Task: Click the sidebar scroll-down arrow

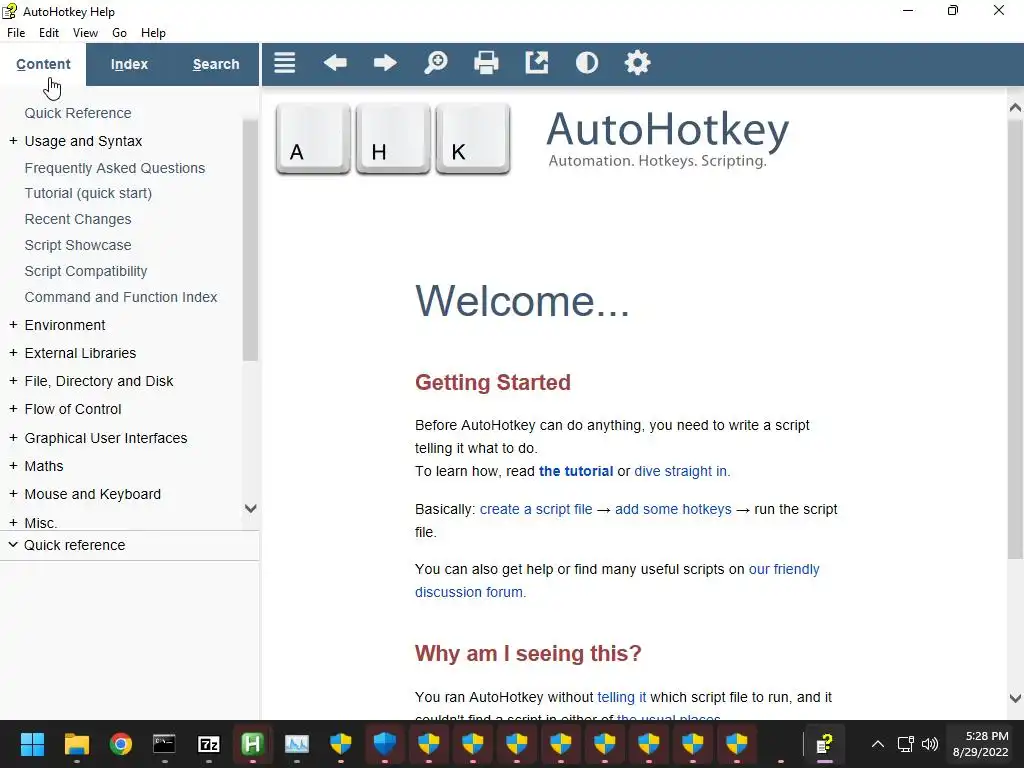Action: (250, 508)
